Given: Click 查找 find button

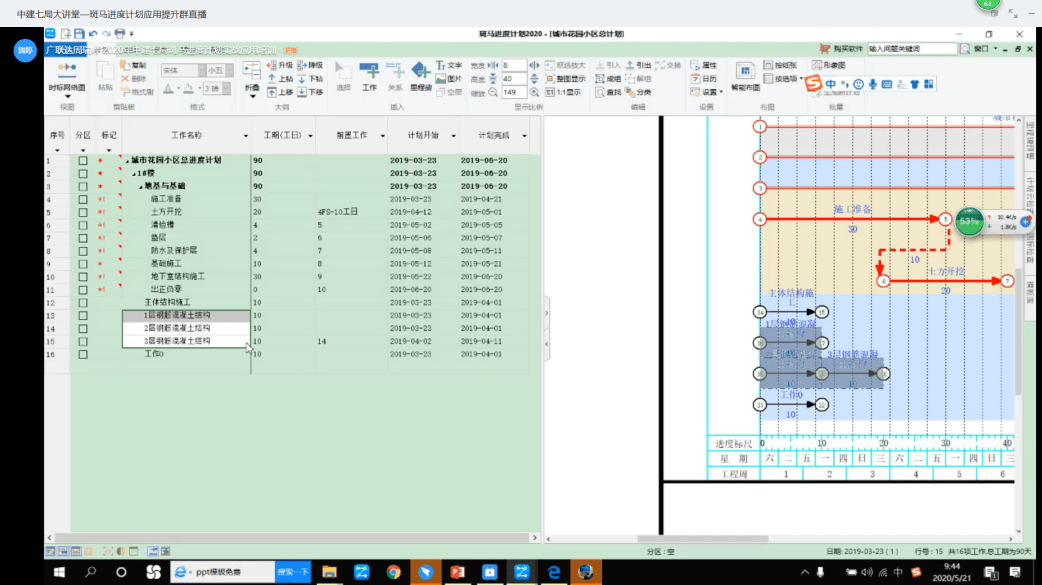Looking at the screenshot, I should [608, 92].
